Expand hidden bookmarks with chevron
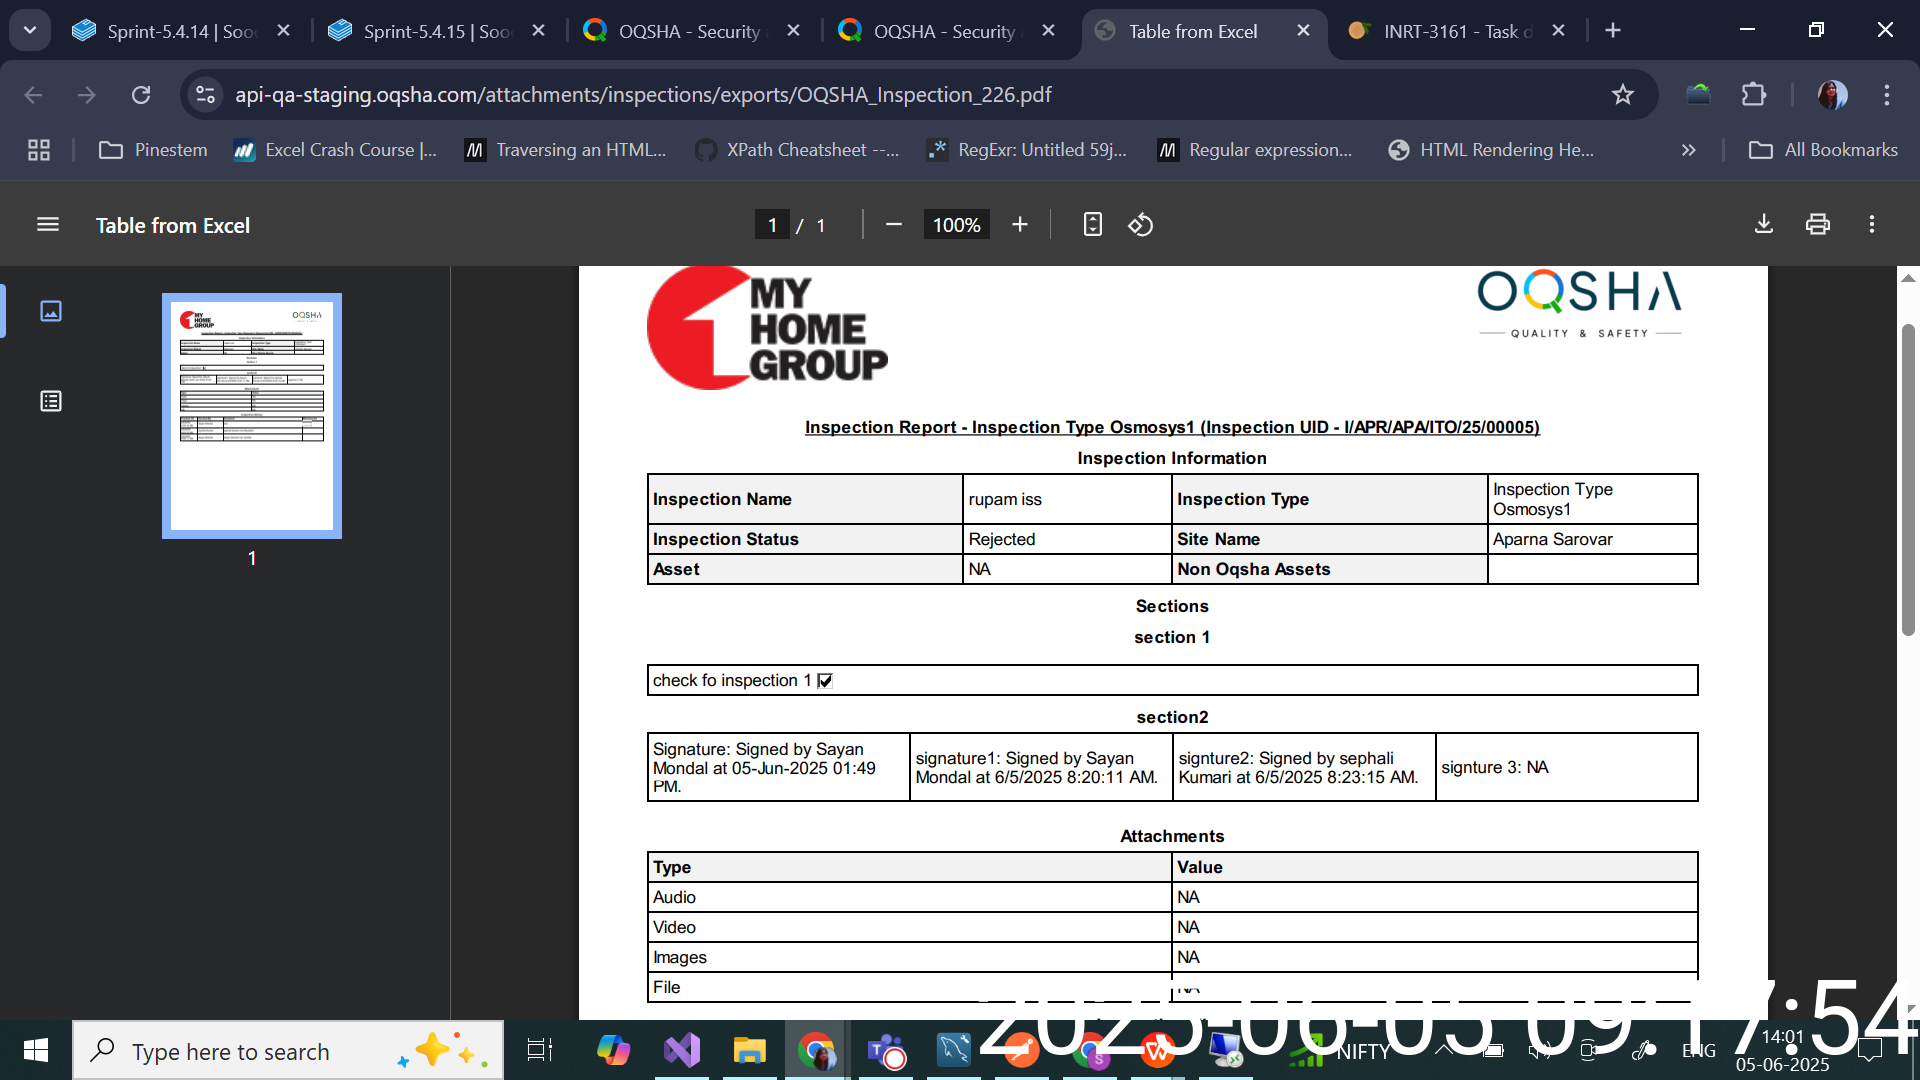This screenshot has width=1920, height=1080. click(x=1688, y=150)
